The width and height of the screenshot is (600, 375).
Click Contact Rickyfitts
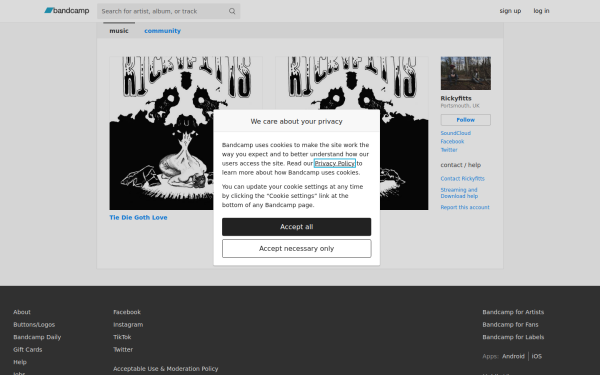(462, 179)
